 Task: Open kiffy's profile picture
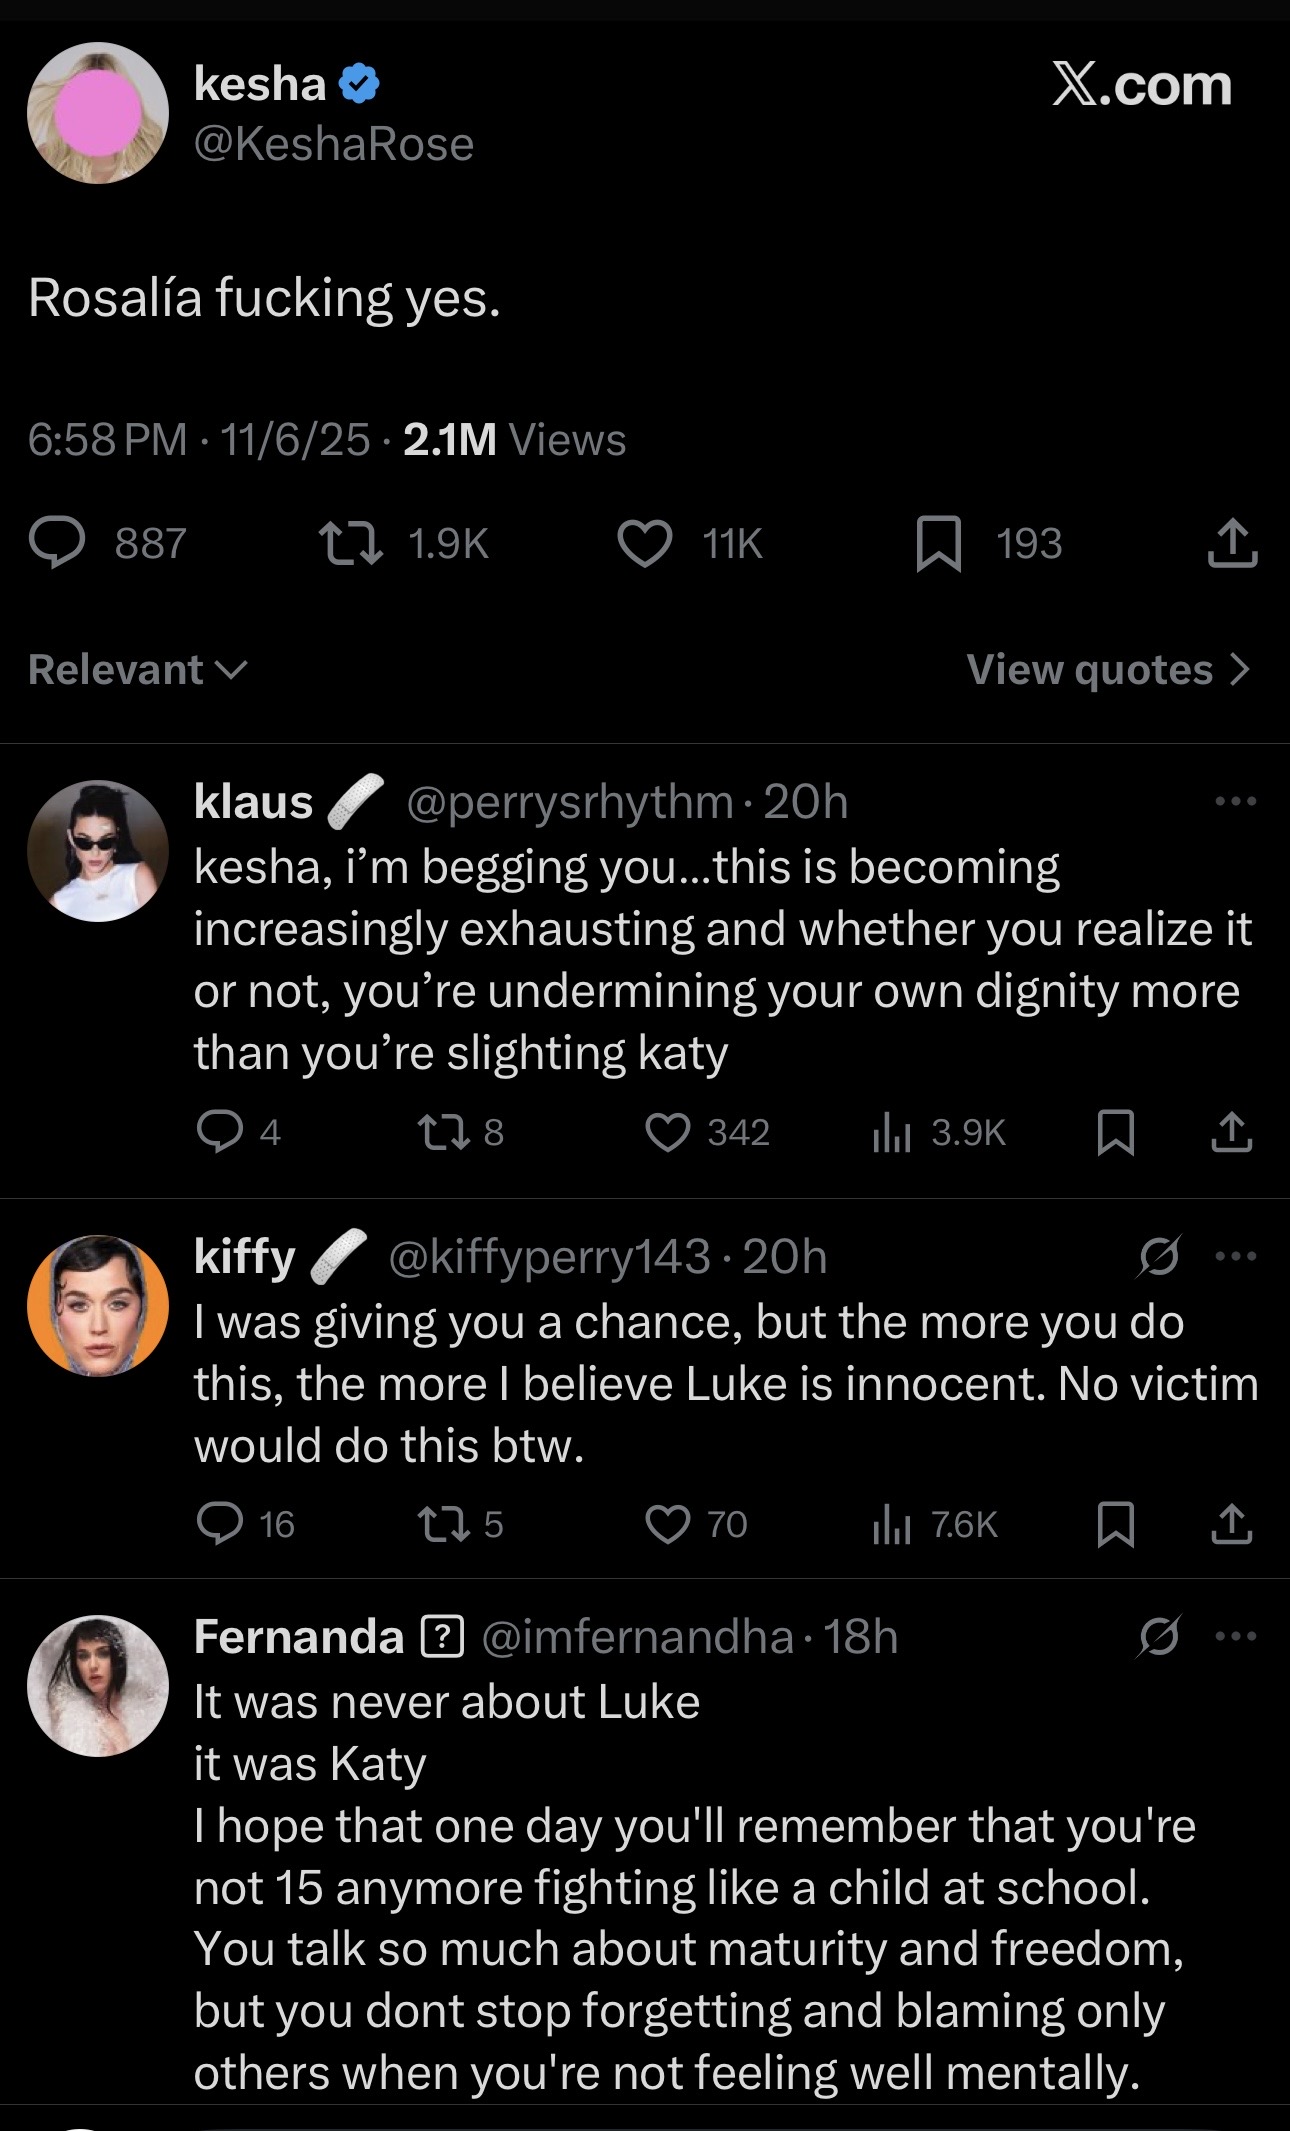point(98,1305)
